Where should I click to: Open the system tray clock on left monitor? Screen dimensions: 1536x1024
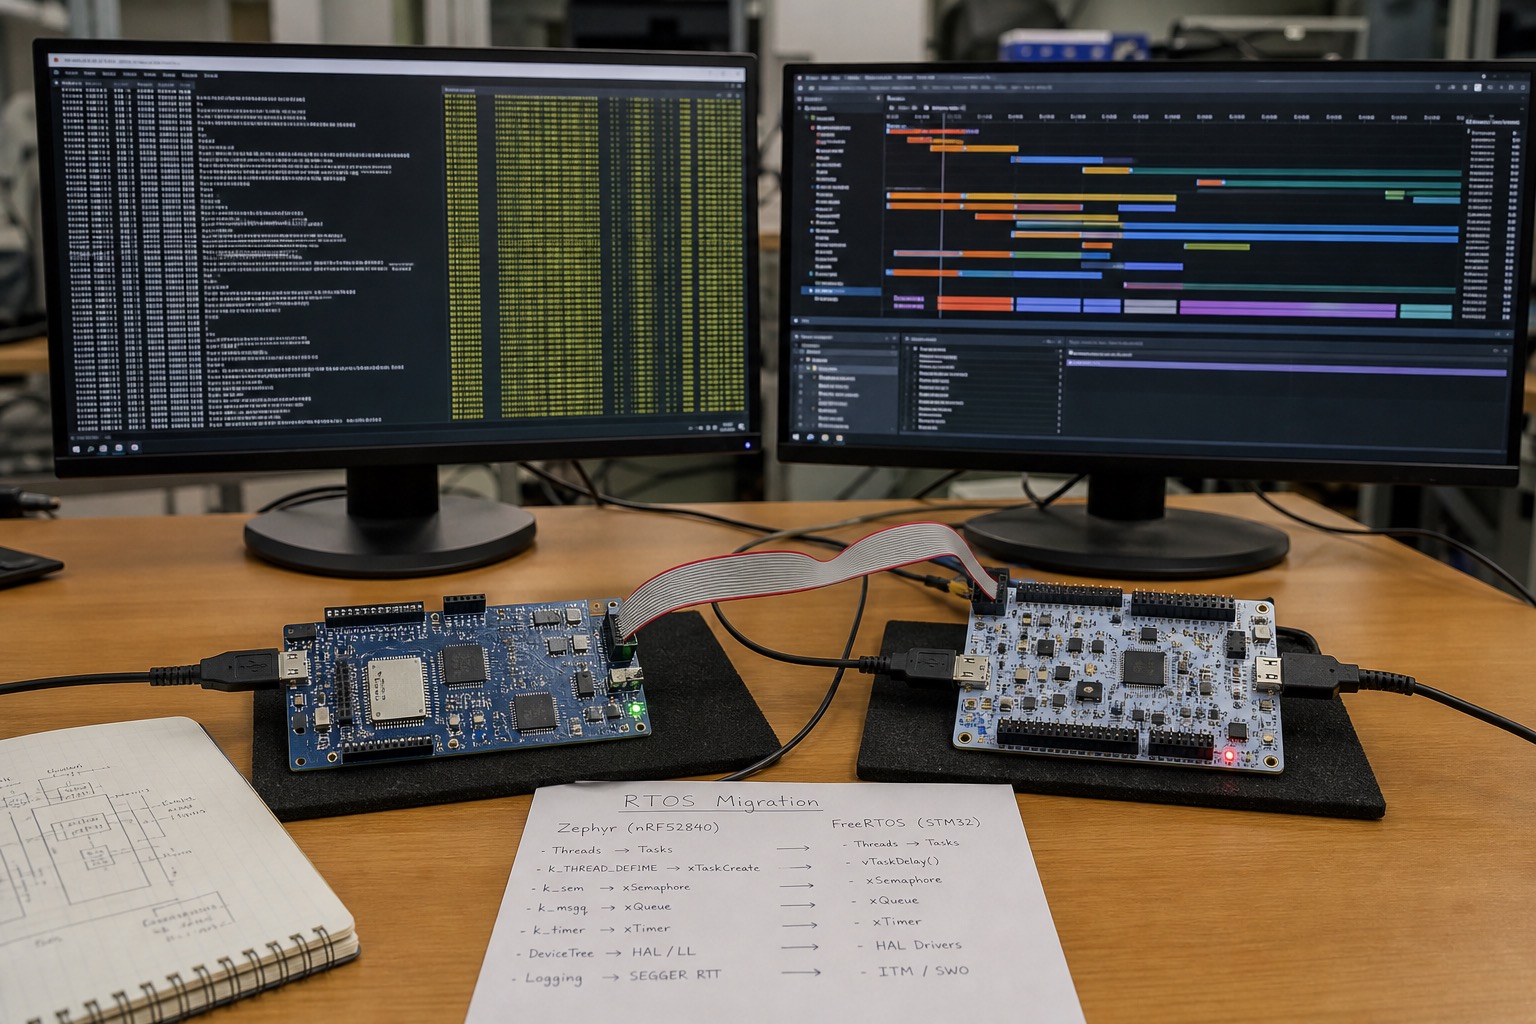726,428
